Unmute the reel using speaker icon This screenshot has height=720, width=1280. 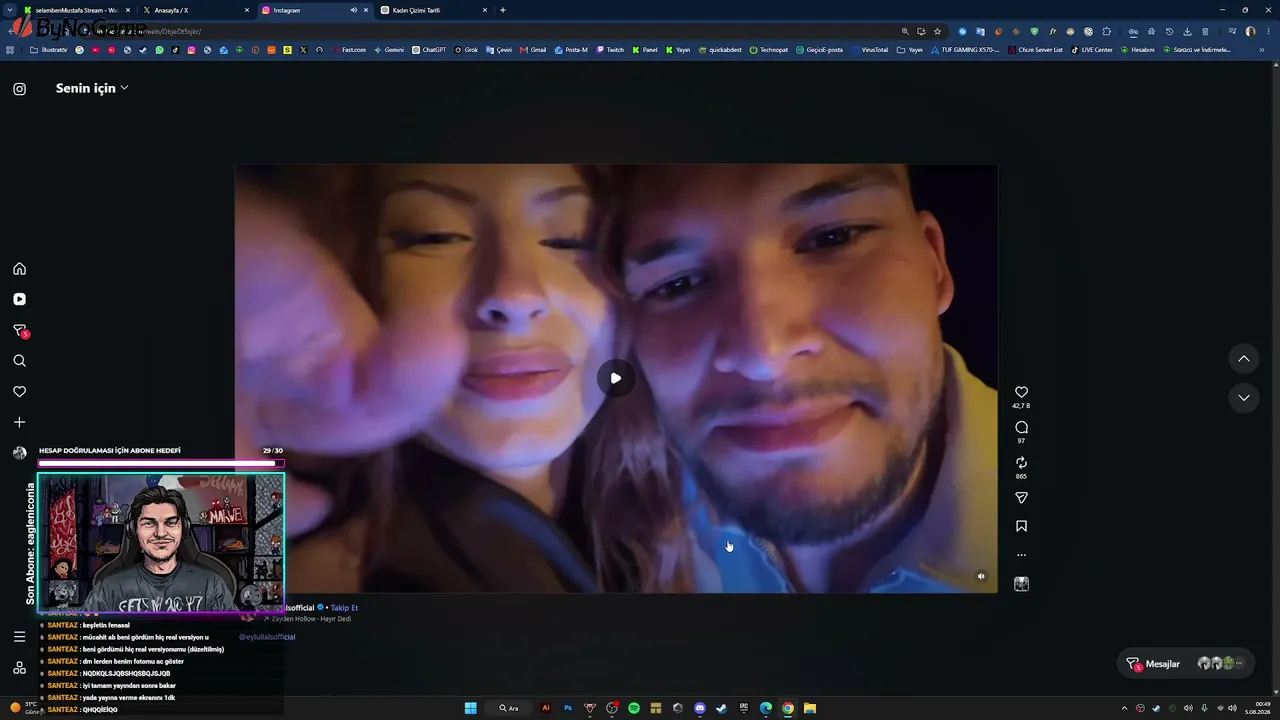tap(981, 576)
